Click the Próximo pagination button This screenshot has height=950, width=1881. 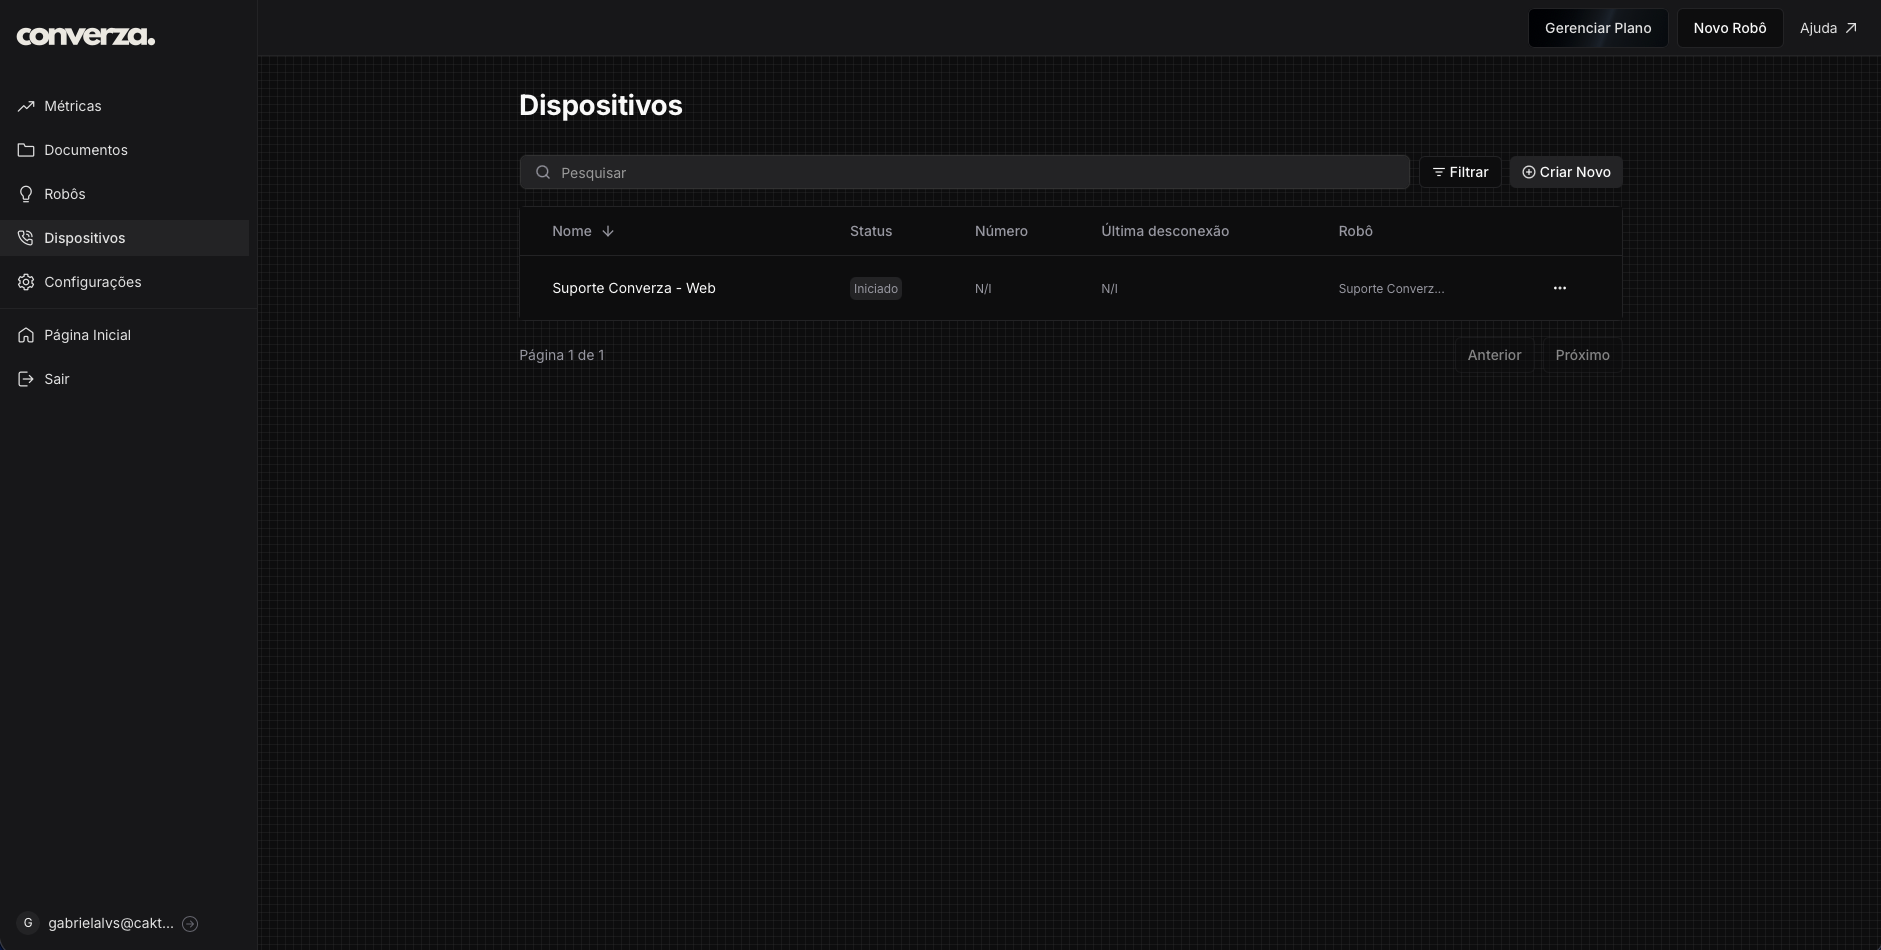click(1582, 355)
